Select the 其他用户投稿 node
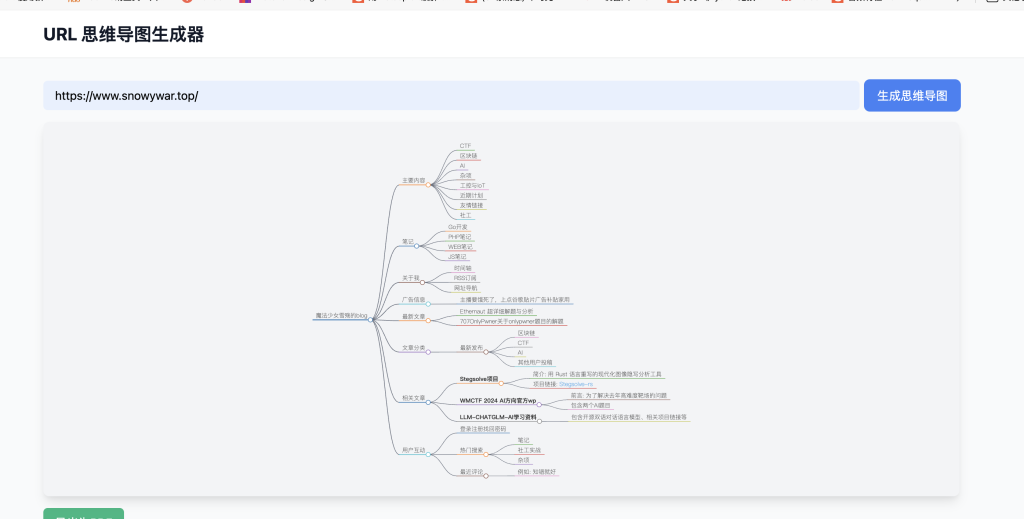This screenshot has height=519, width=1024. (x=535, y=362)
